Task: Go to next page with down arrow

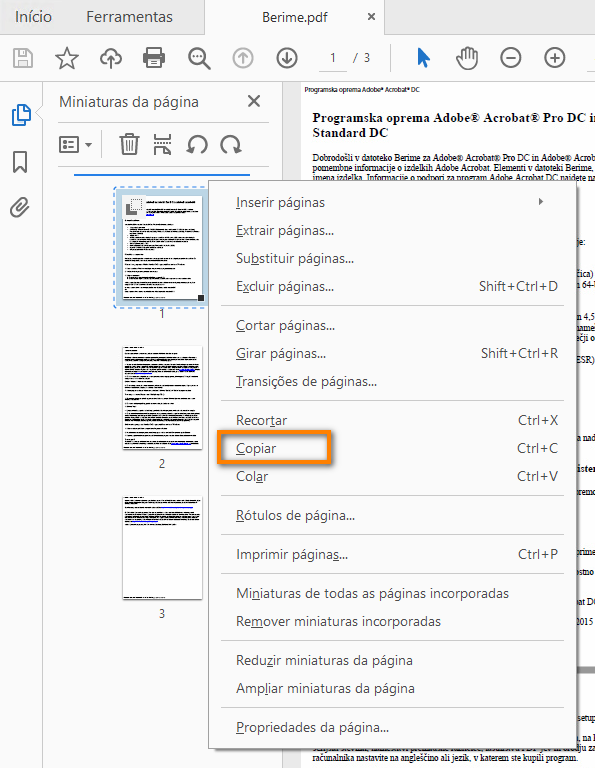Action: click(287, 58)
